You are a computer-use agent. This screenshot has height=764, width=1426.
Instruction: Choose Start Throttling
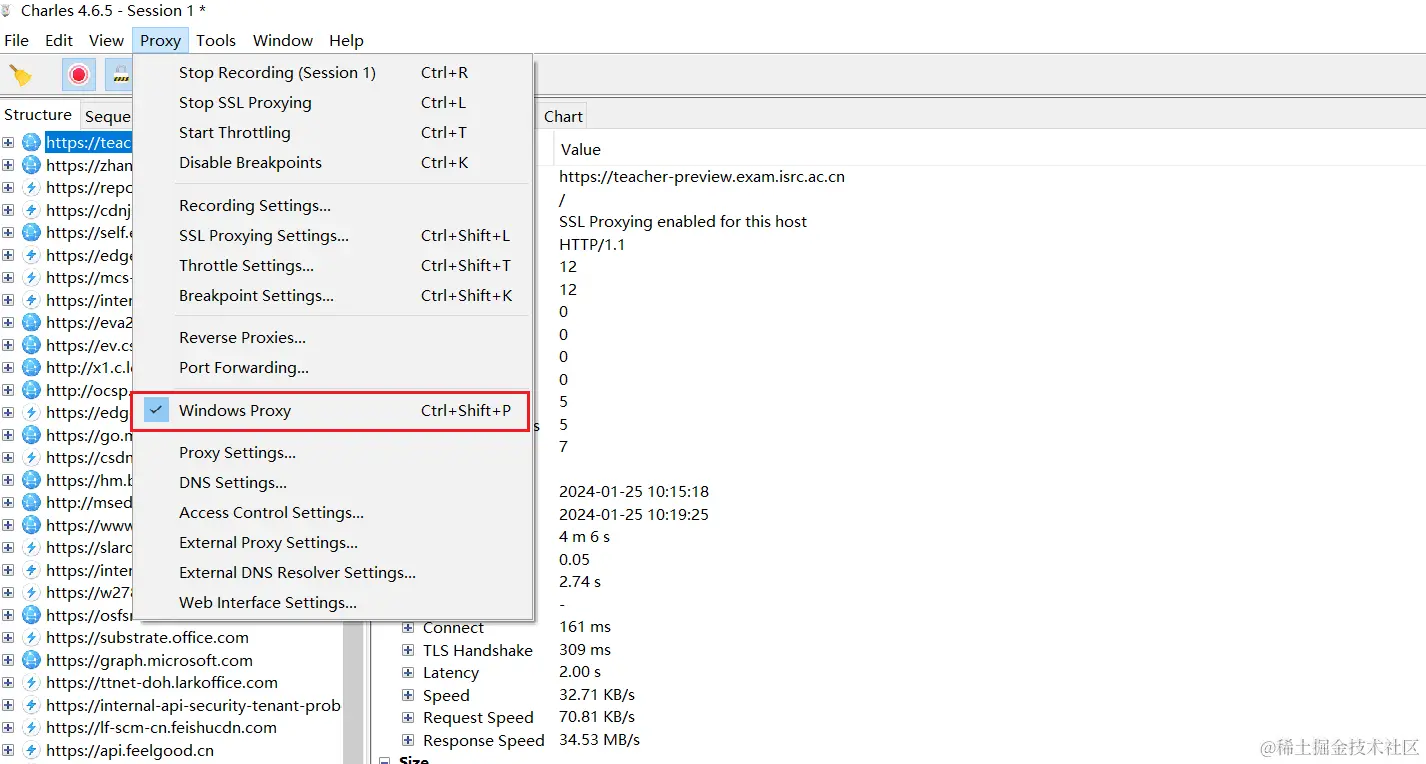(334, 132)
